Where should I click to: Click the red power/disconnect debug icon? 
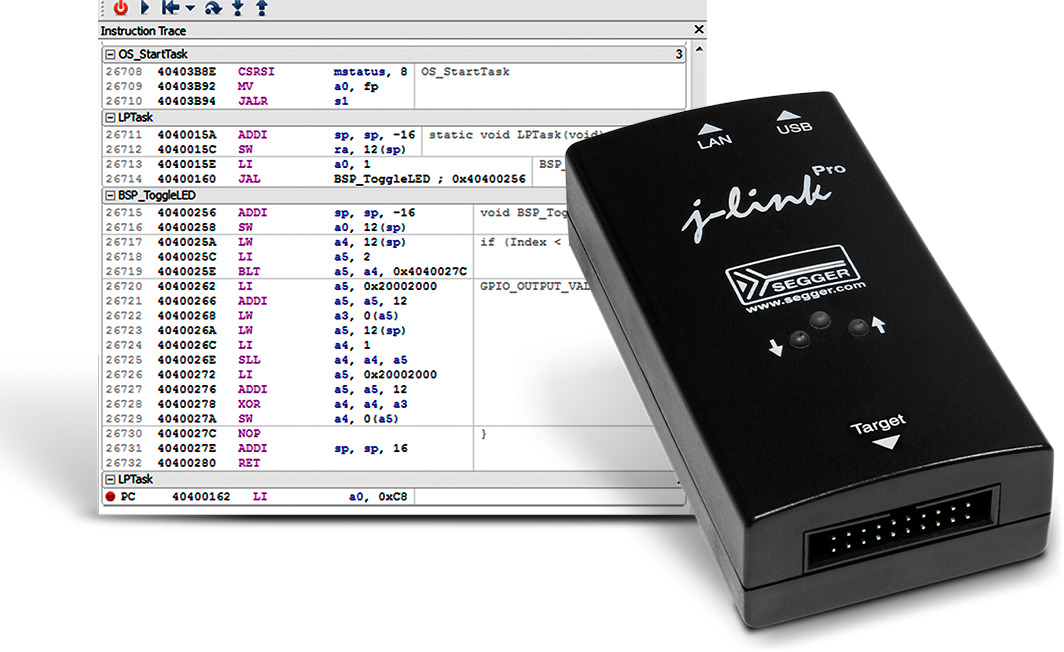[x=121, y=7]
